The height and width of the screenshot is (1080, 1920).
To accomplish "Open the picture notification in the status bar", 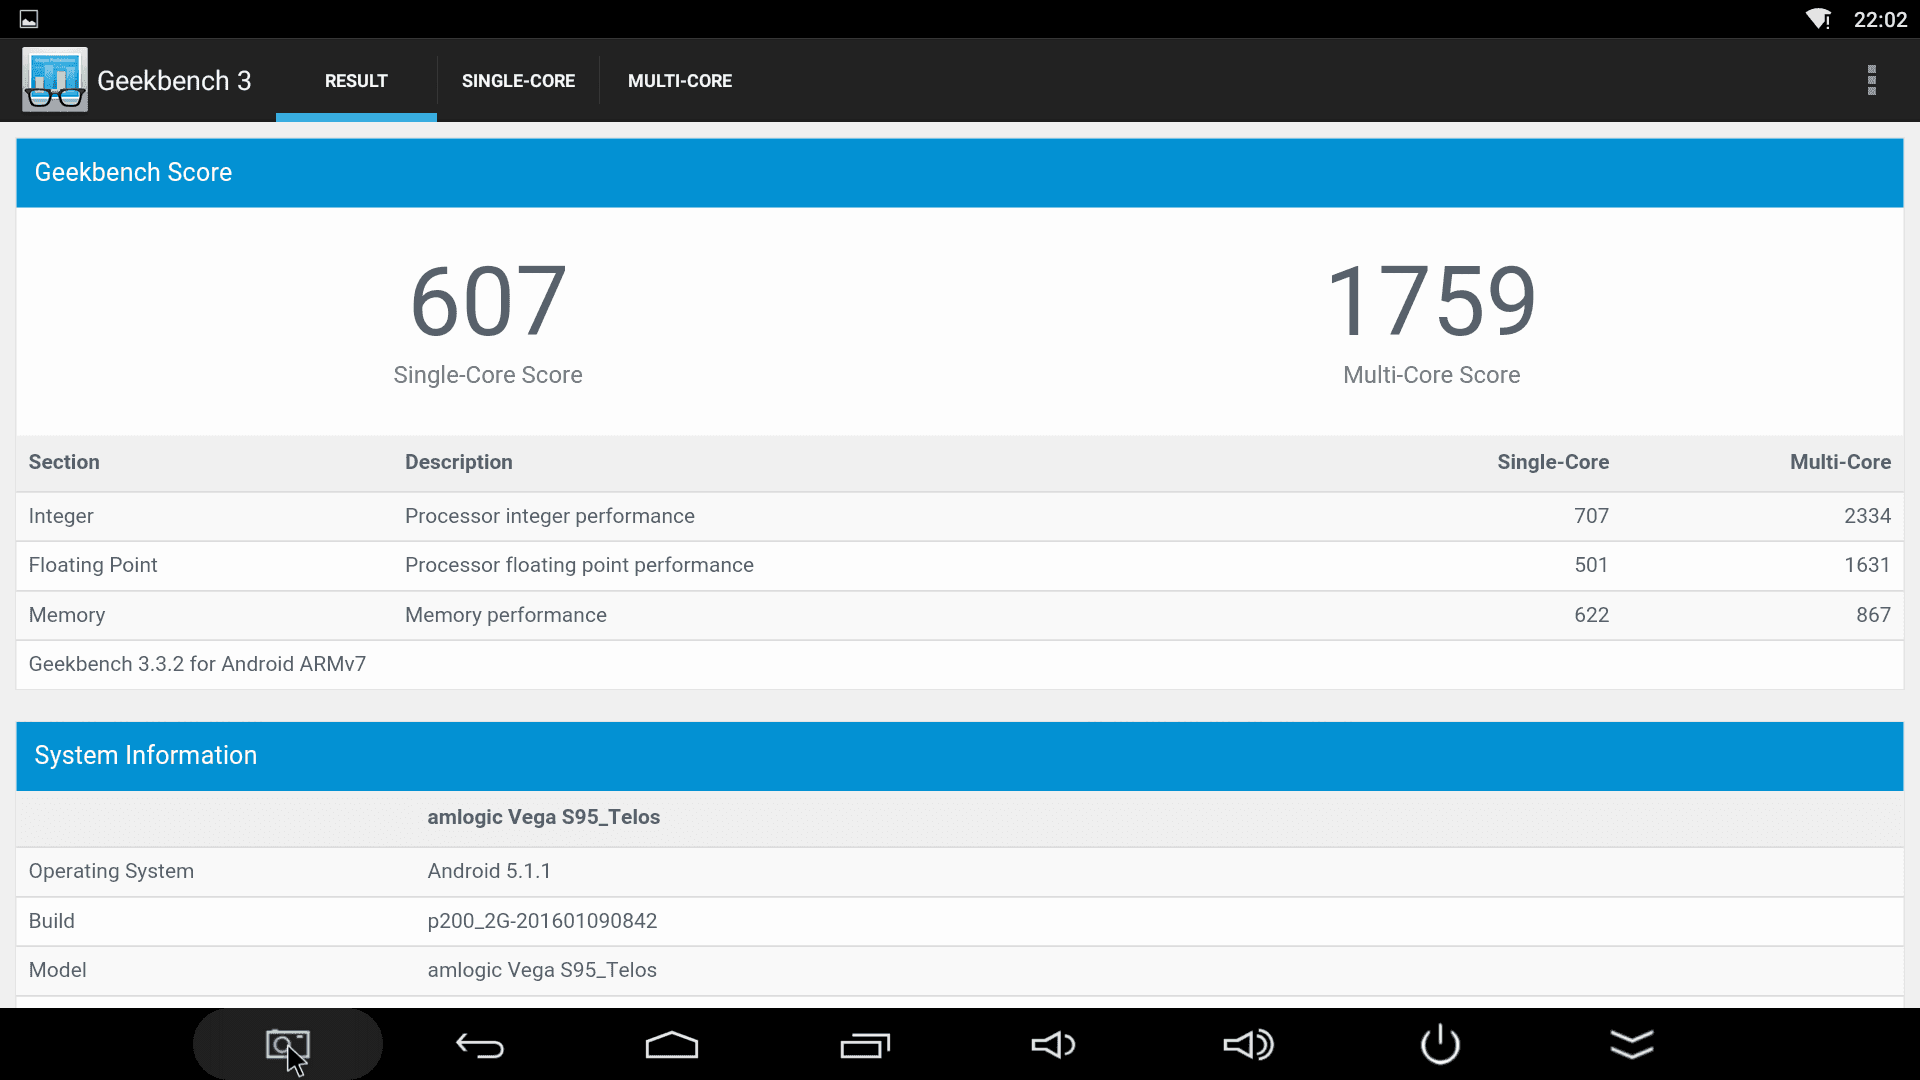I will click(29, 19).
